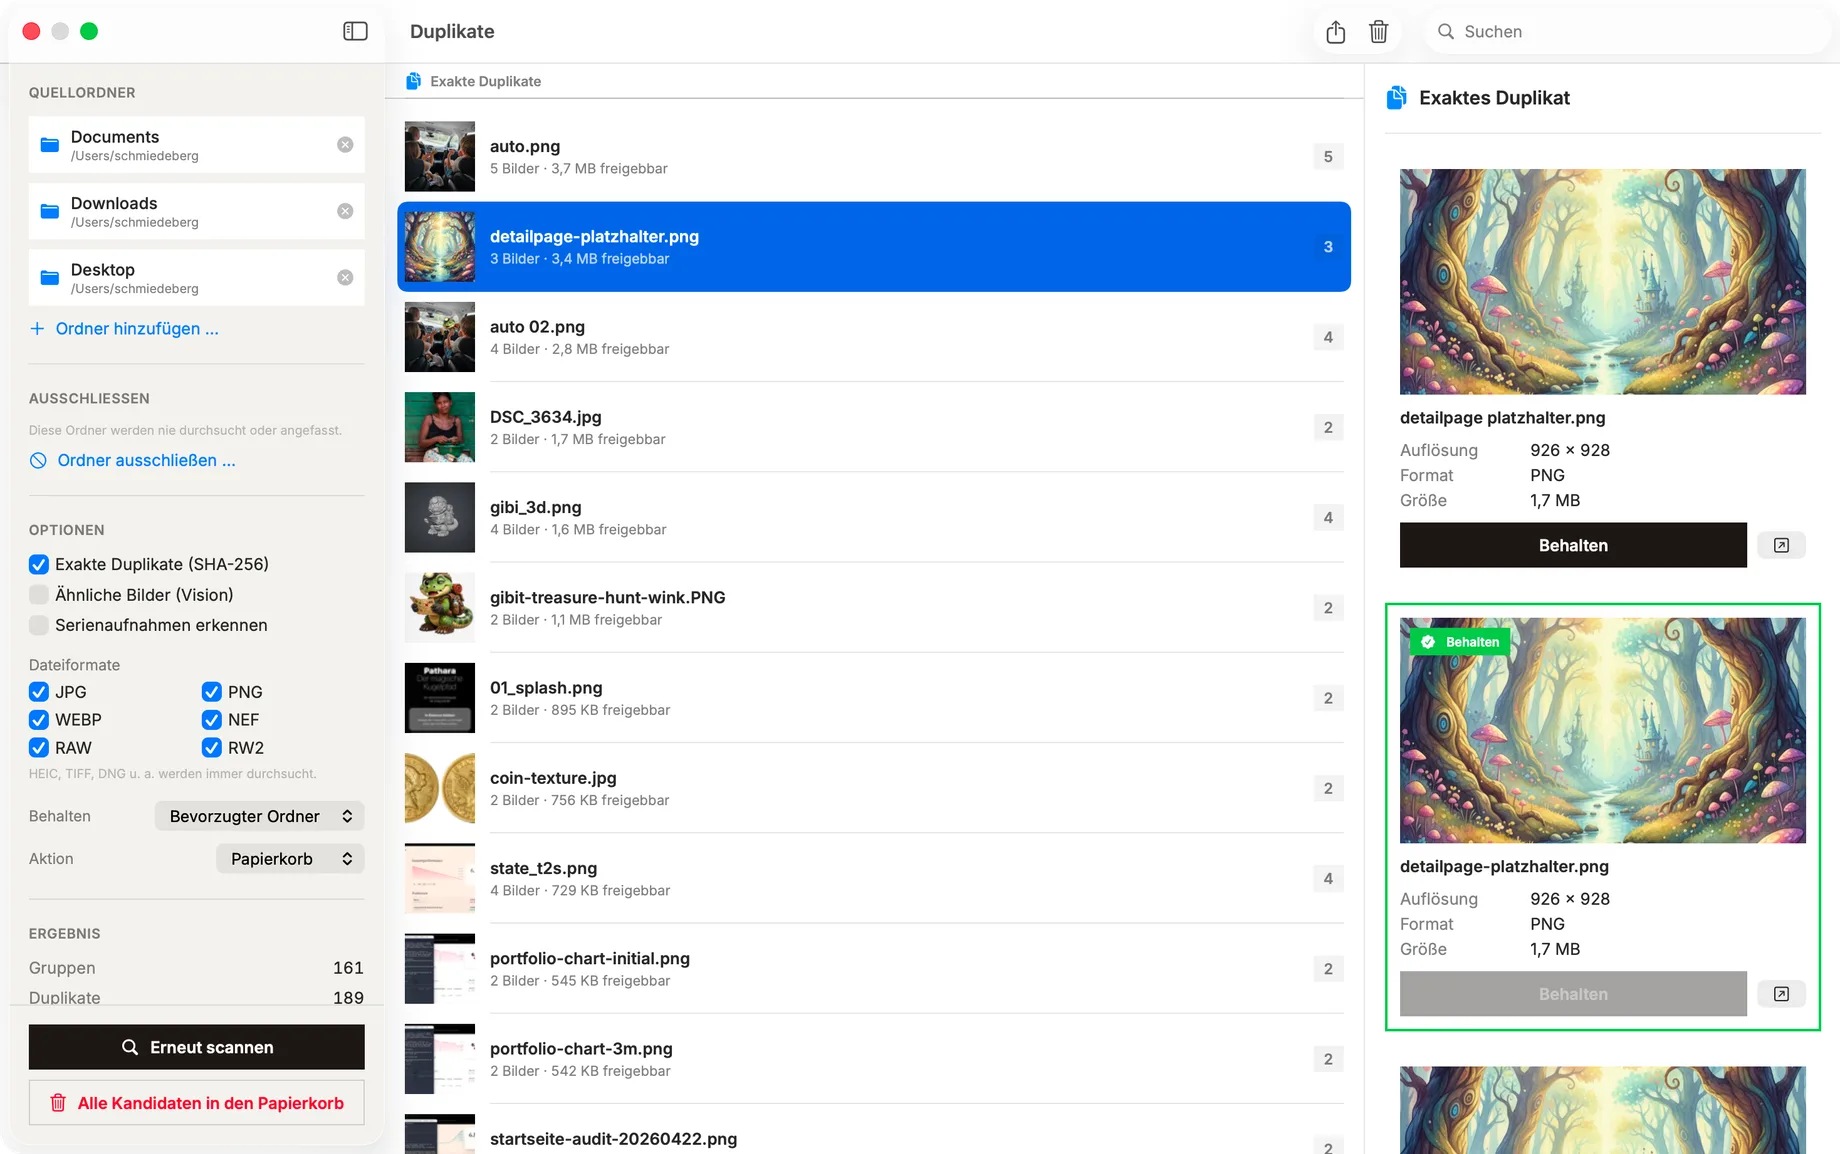The width and height of the screenshot is (1840, 1154).
Task: Click the gibit-treasure-hunt-wink thumbnail
Action: pos(440,608)
